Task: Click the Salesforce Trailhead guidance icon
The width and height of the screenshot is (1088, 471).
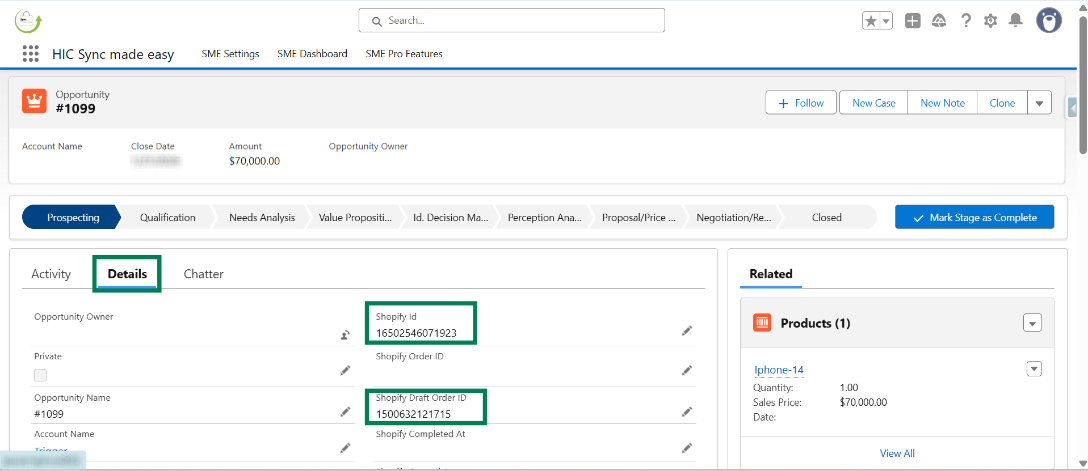Action: pos(939,21)
